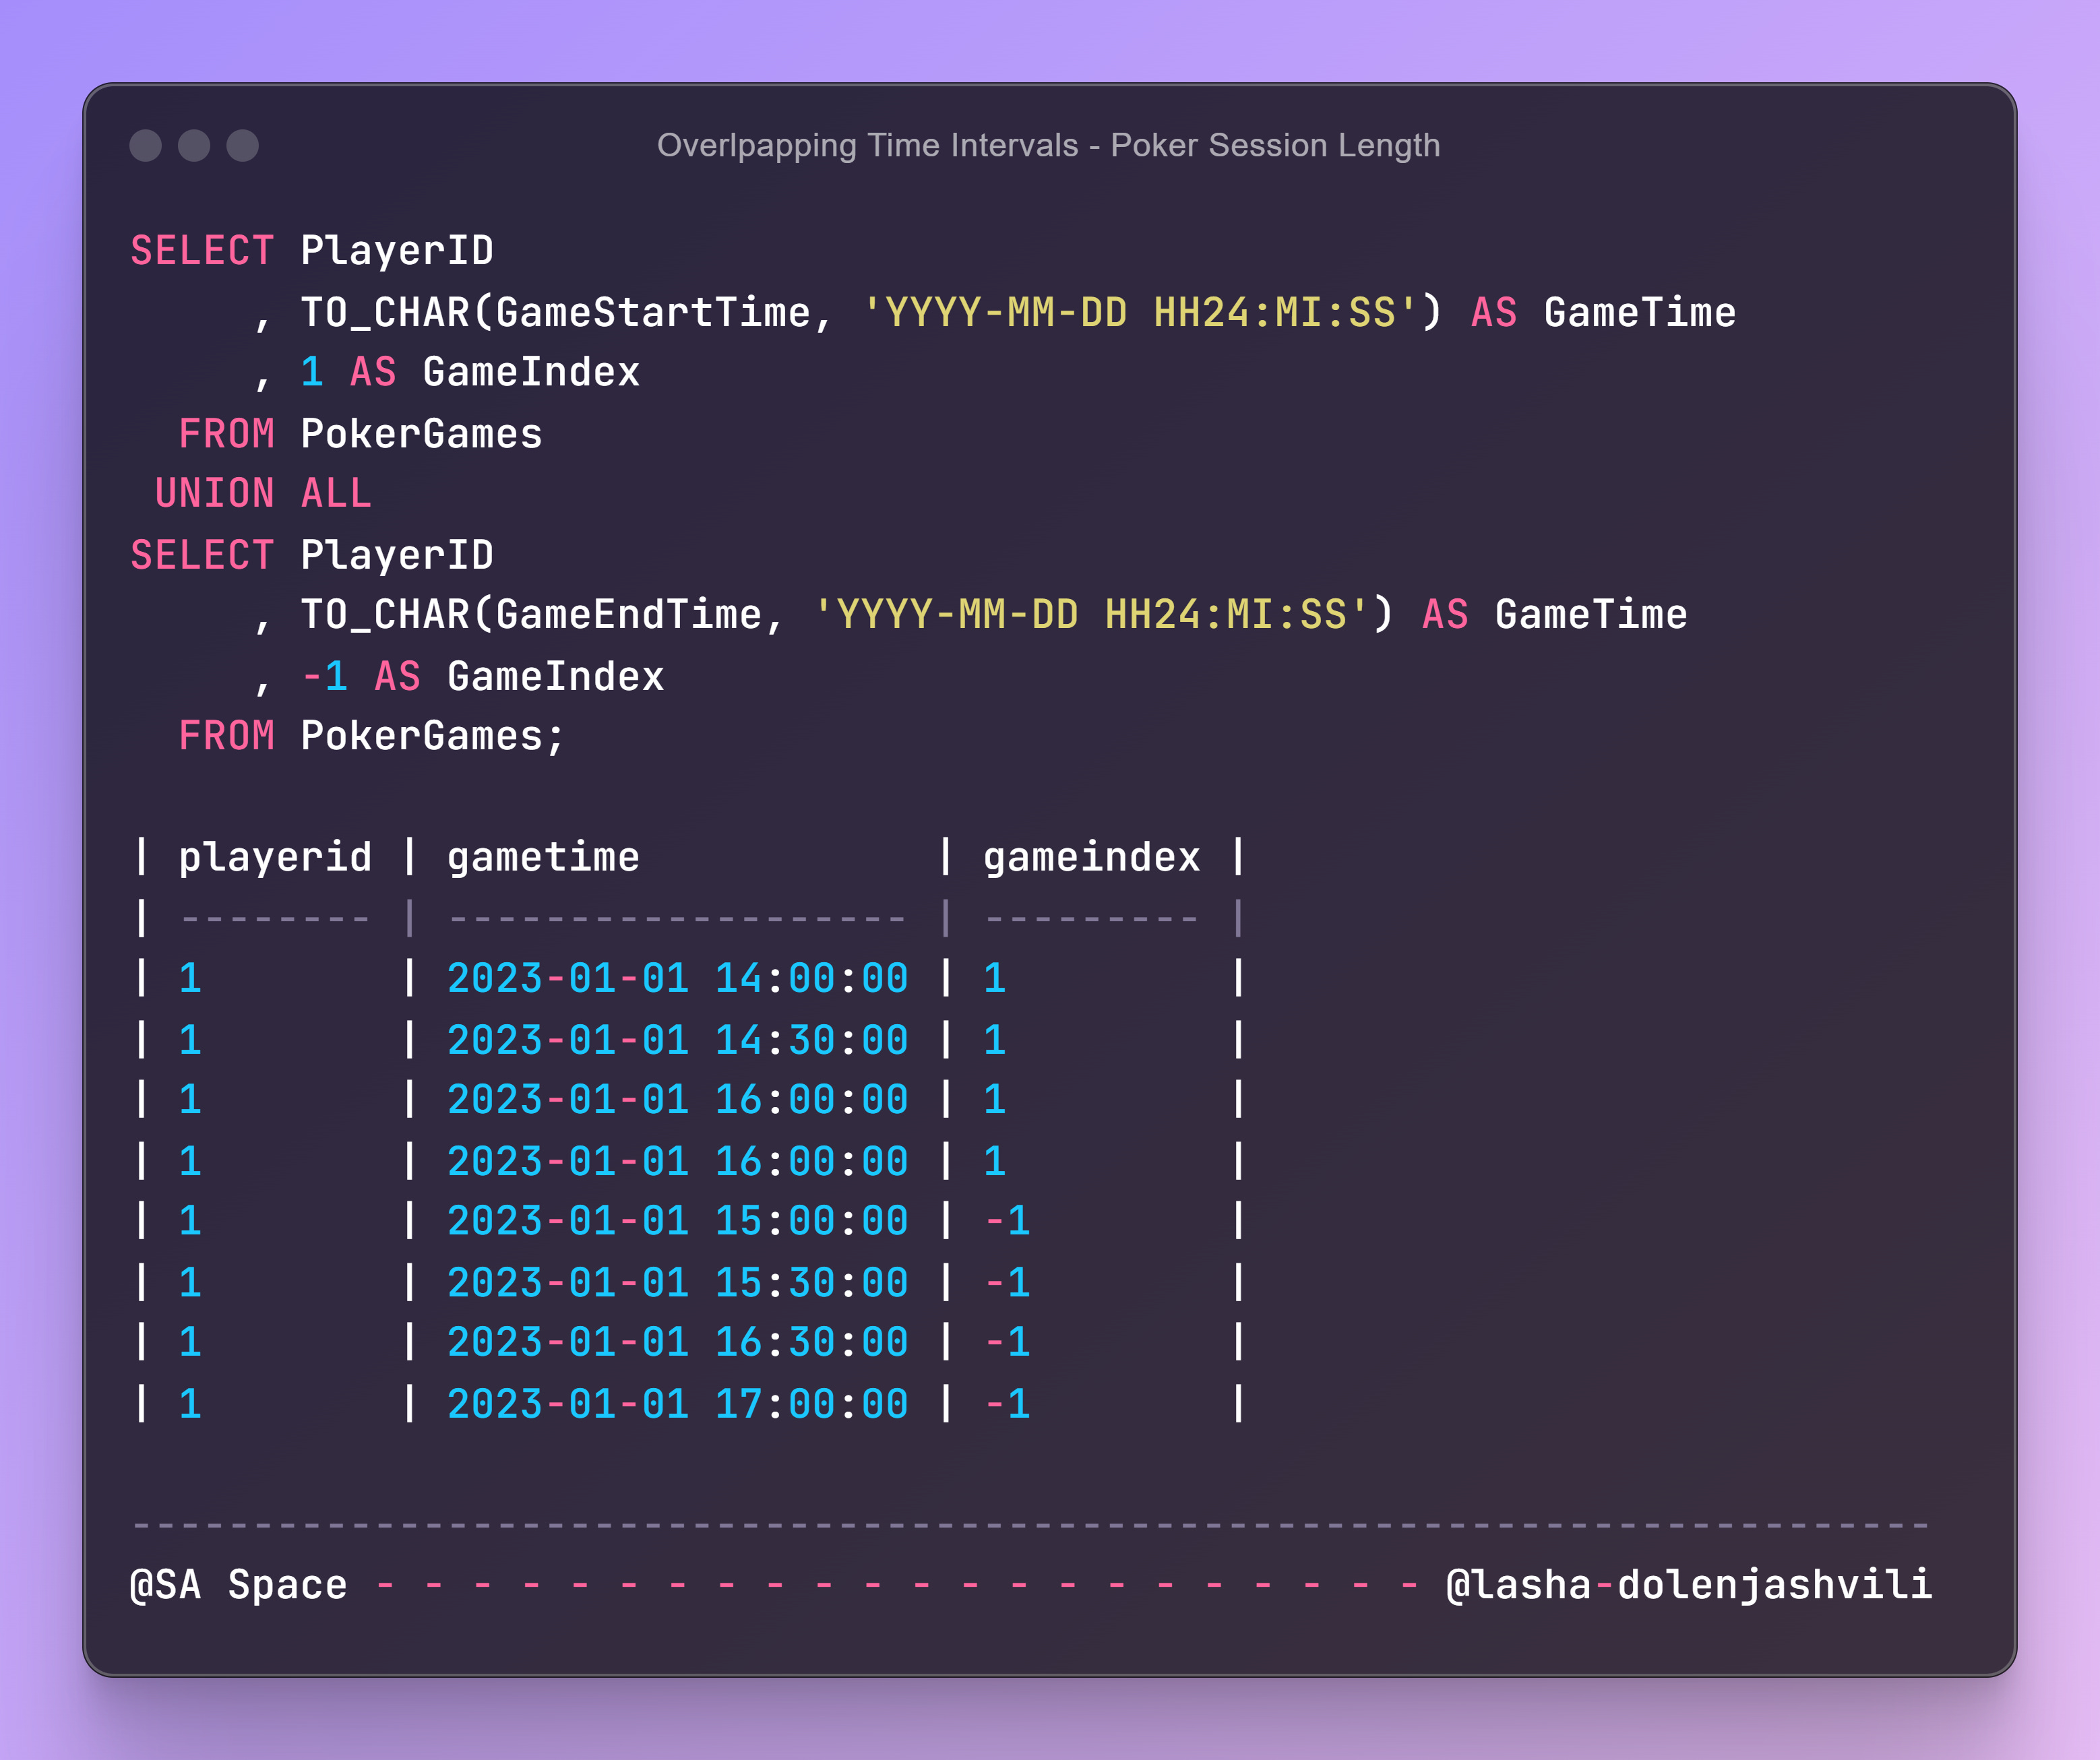Viewport: 2100px width, 1760px height.
Task: Click the 15:30:00 gametime cell
Action: coord(677,1282)
